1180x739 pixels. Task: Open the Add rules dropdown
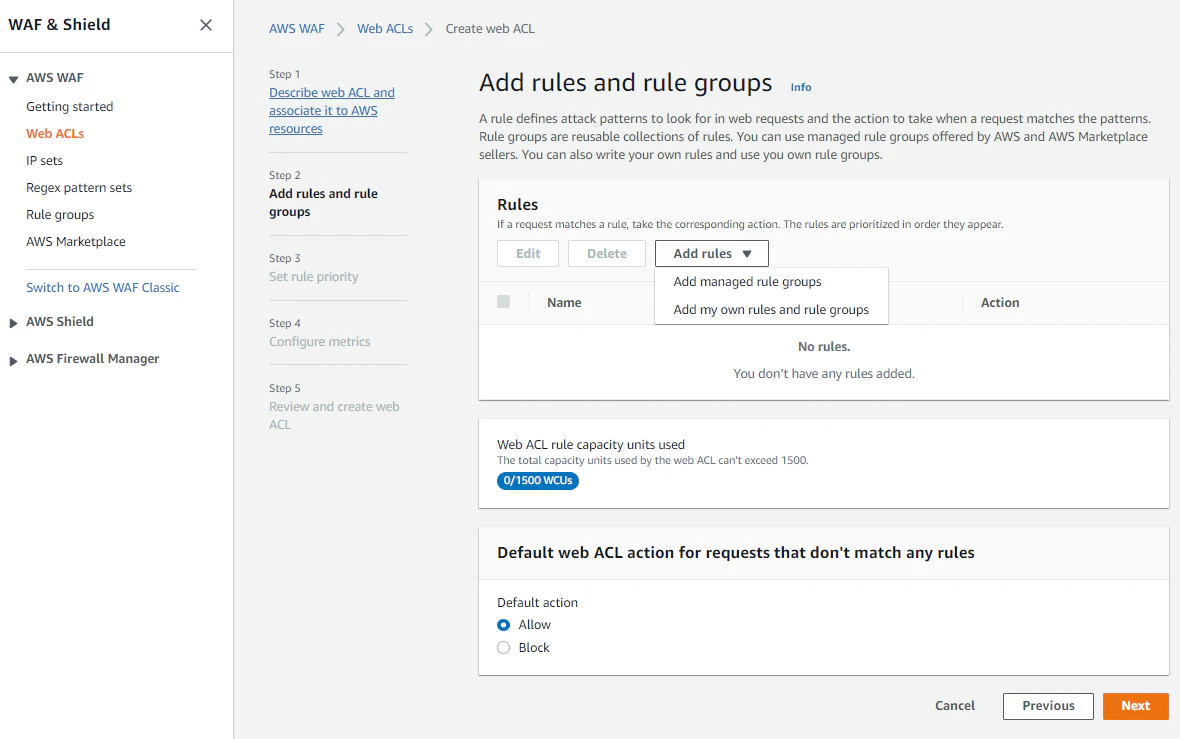coord(711,254)
